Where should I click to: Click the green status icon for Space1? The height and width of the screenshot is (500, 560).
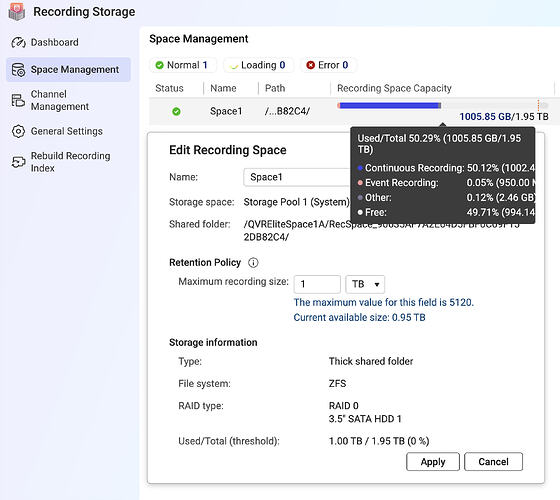[x=176, y=111]
